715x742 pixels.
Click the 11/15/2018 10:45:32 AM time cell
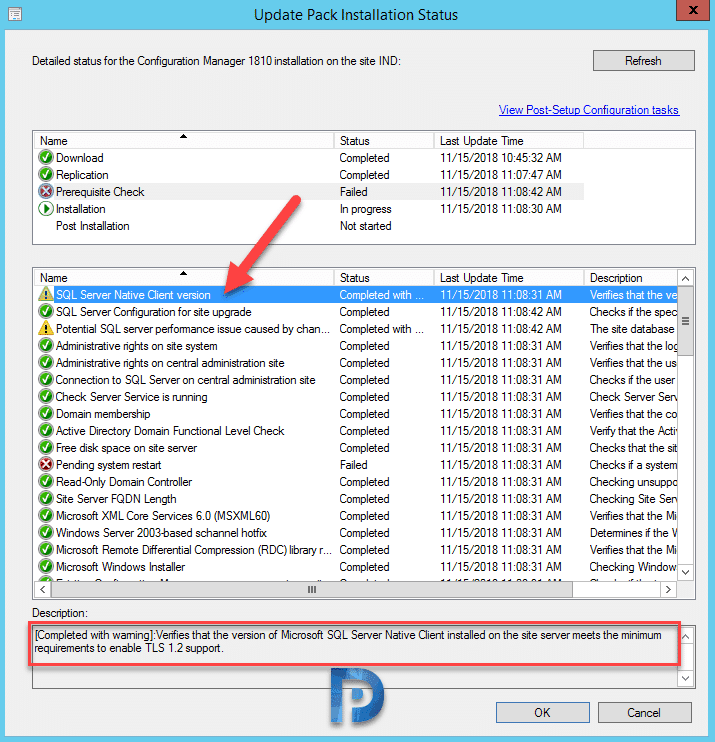point(501,158)
